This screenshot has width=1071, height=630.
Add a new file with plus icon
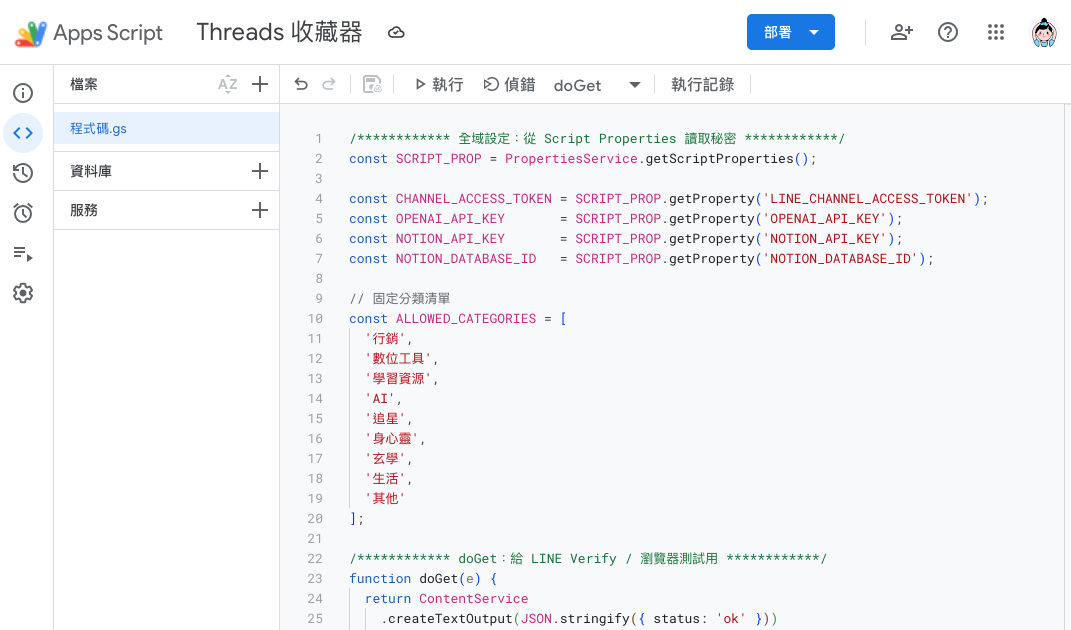coord(260,85)
